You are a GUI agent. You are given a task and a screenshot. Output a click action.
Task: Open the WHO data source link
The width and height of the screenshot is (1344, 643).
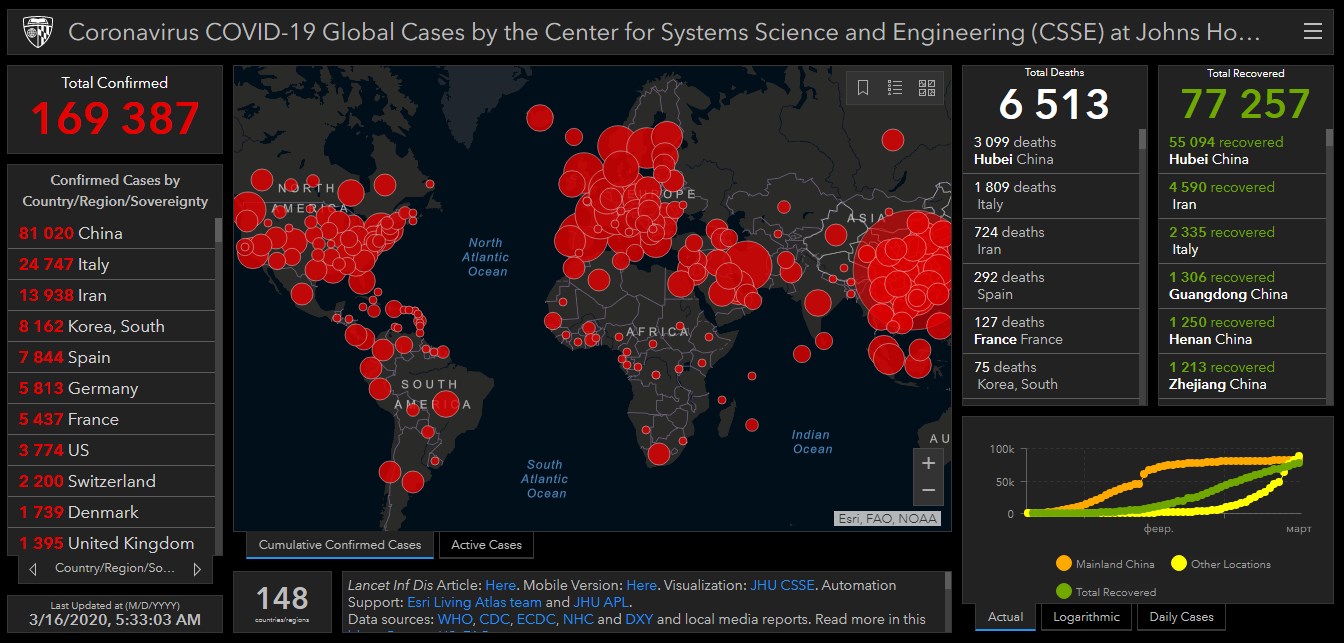click(x=453, y=619)
